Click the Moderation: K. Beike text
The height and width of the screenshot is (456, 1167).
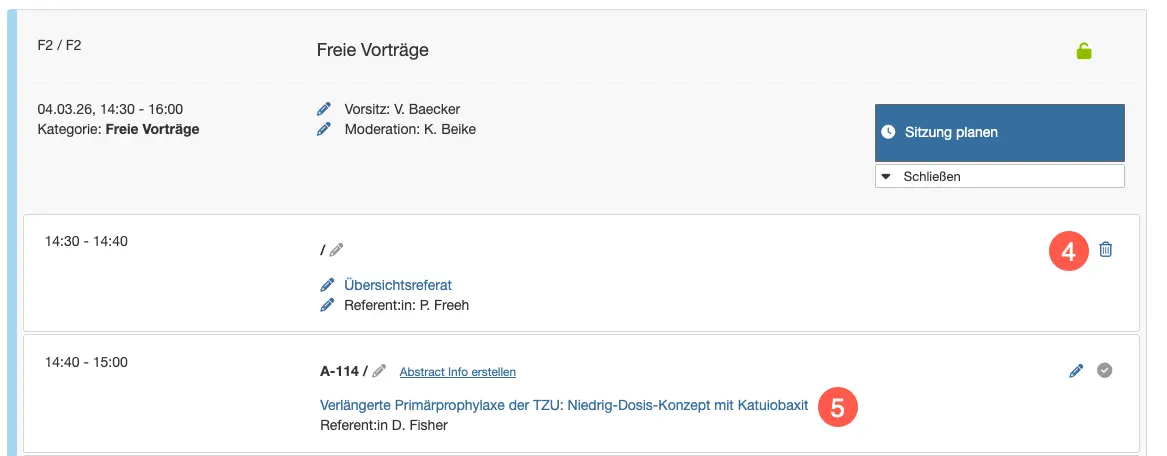410,129
